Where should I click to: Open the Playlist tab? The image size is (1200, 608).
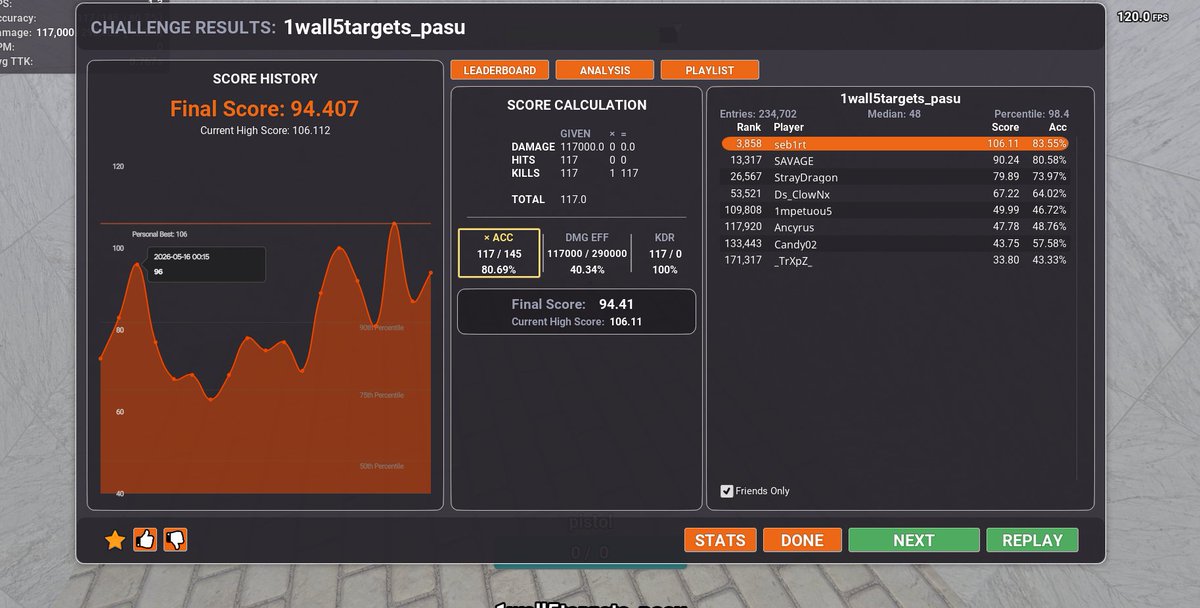pos(710,70)
